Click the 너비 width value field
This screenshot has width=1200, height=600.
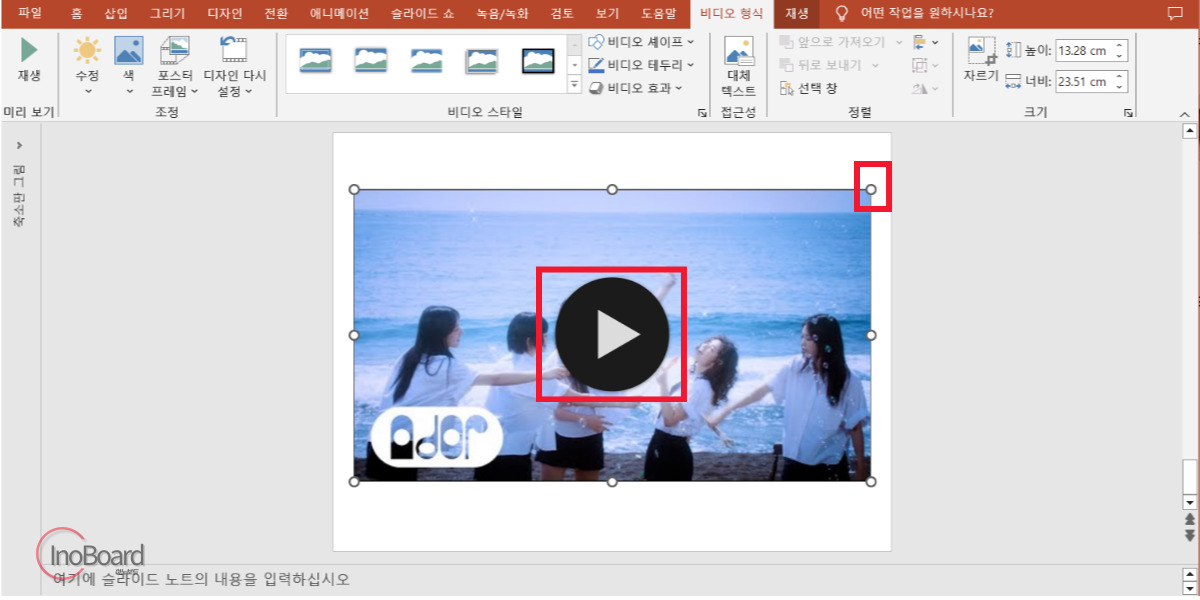tap(1084, 82)
